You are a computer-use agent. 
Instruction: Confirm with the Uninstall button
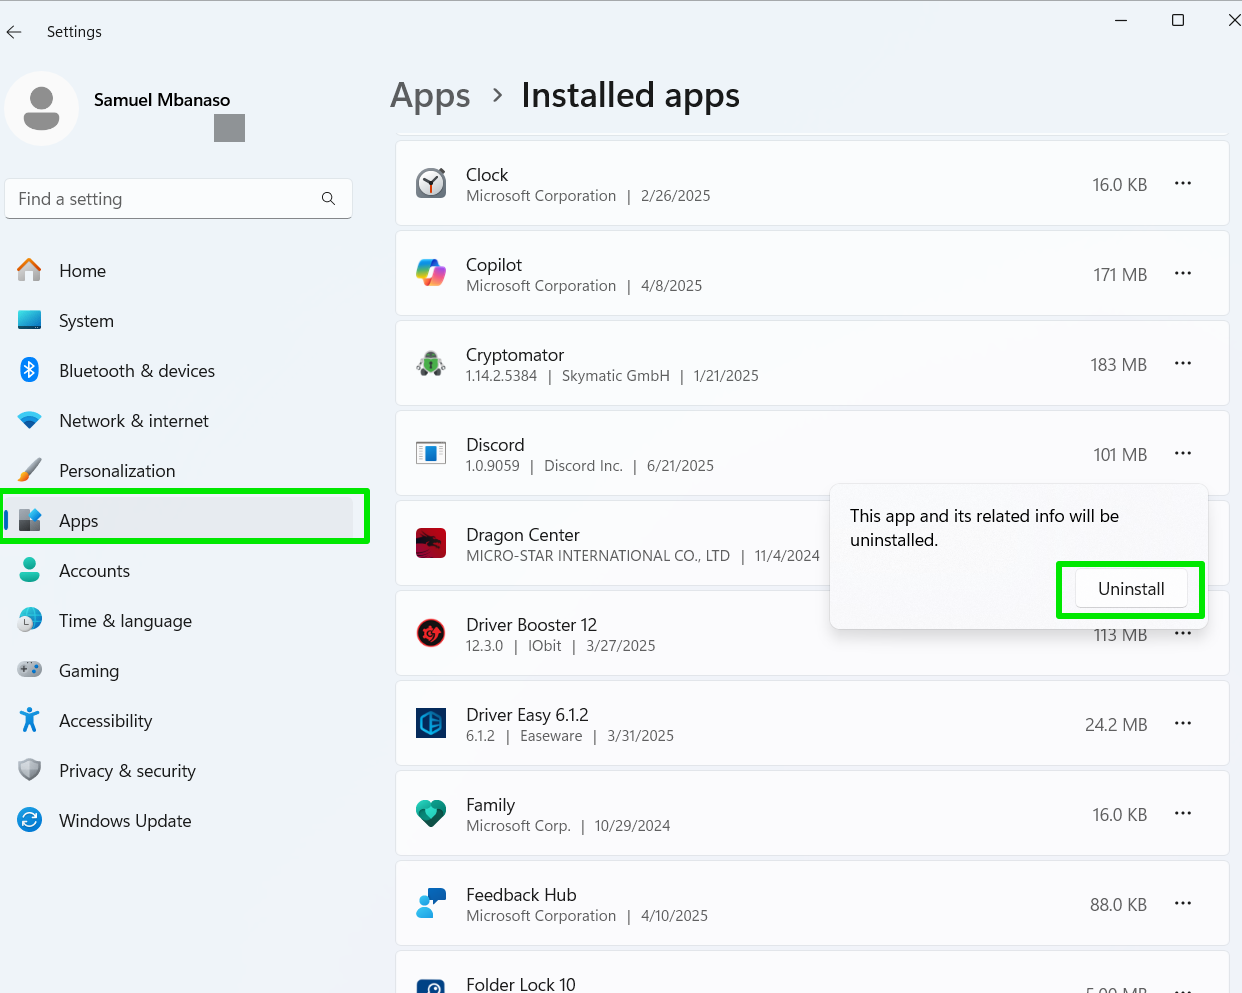[1131, 589]
